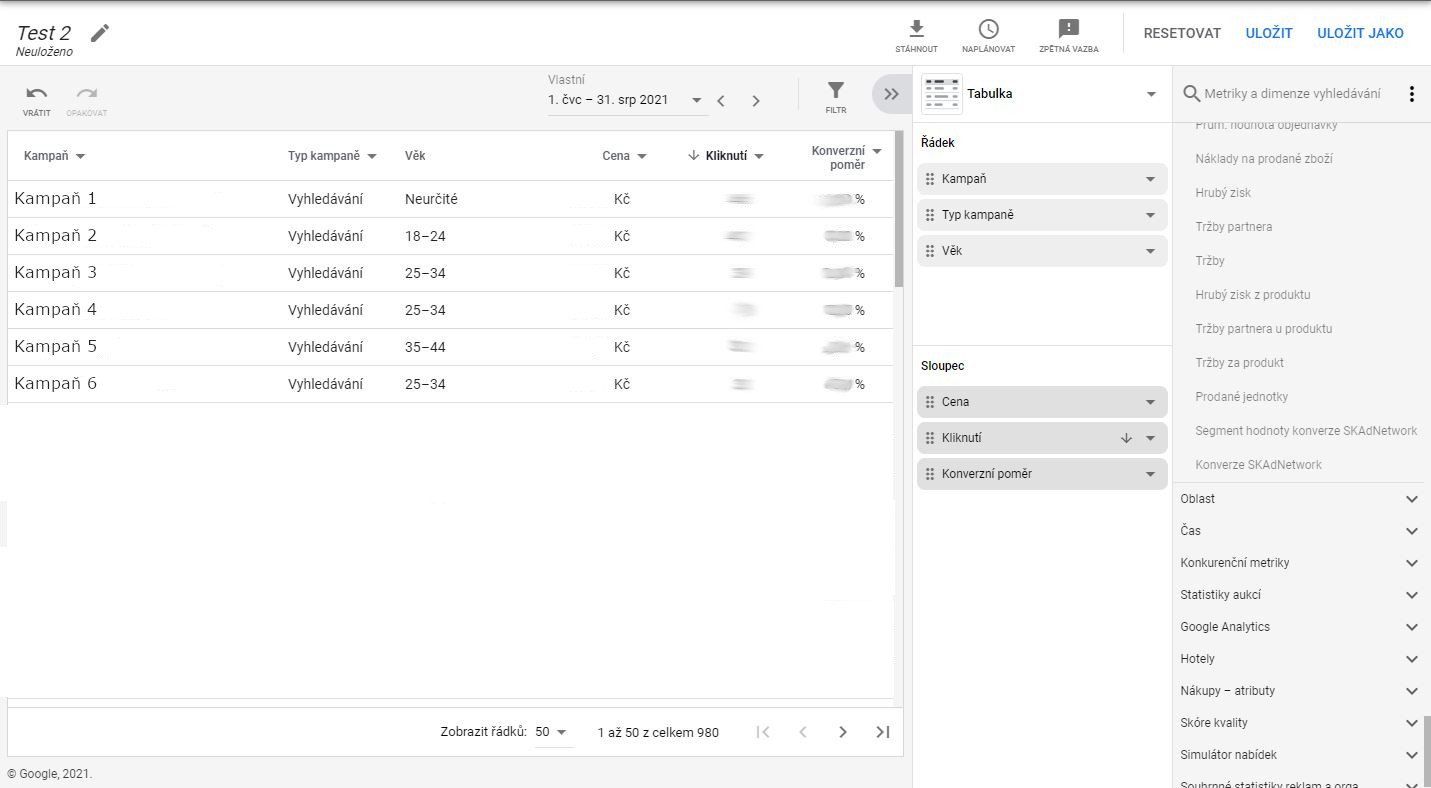Viewport: 1431px width, 788px height.
Task: Open the three-dot menu beside metrics search
Action: pyautogui.click(x=1411, y=94)
